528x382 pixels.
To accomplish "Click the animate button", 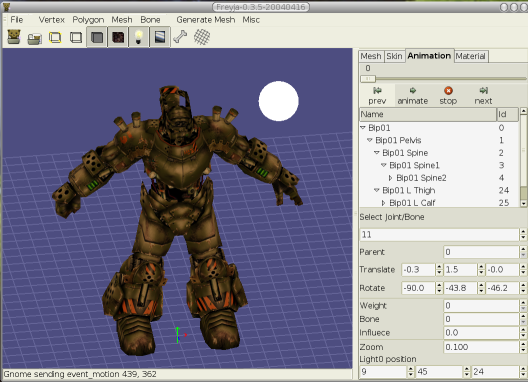I will [412, 96].
